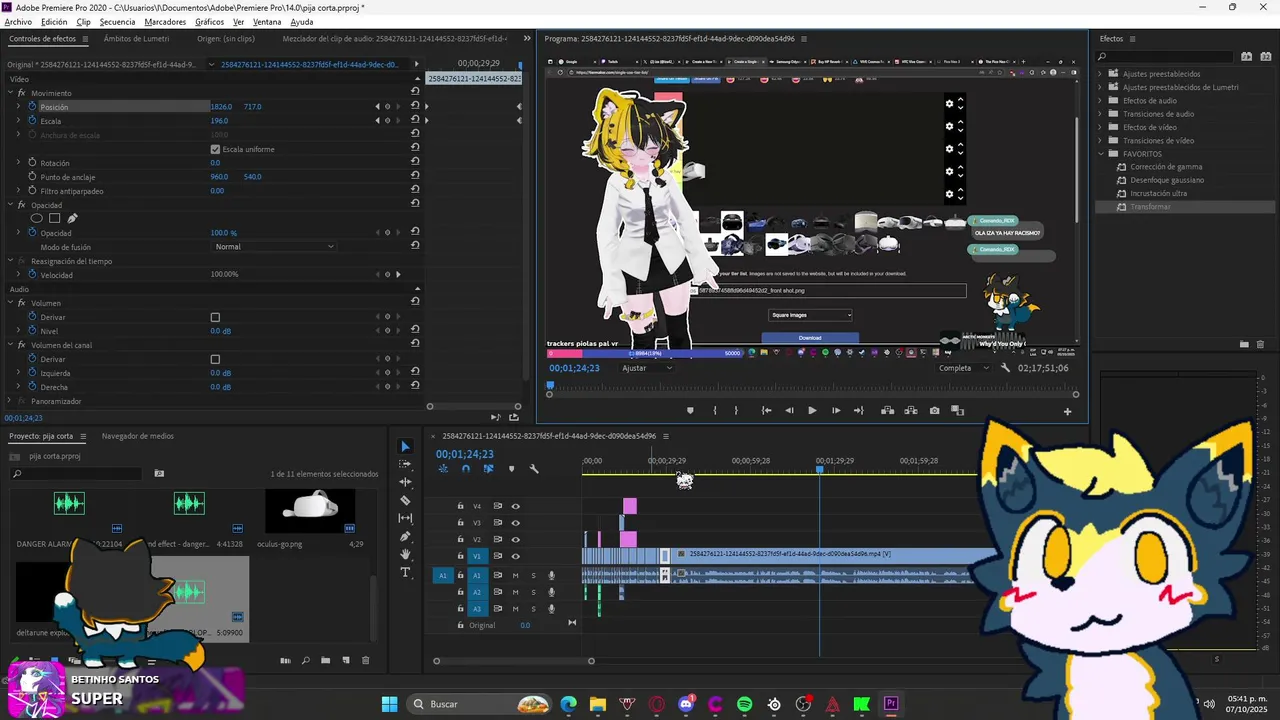Image resolution: width=1280 pixels, height=720 pixels.
Task: Check Derivar box under Volumen del canal
Action: click(215, 359)
